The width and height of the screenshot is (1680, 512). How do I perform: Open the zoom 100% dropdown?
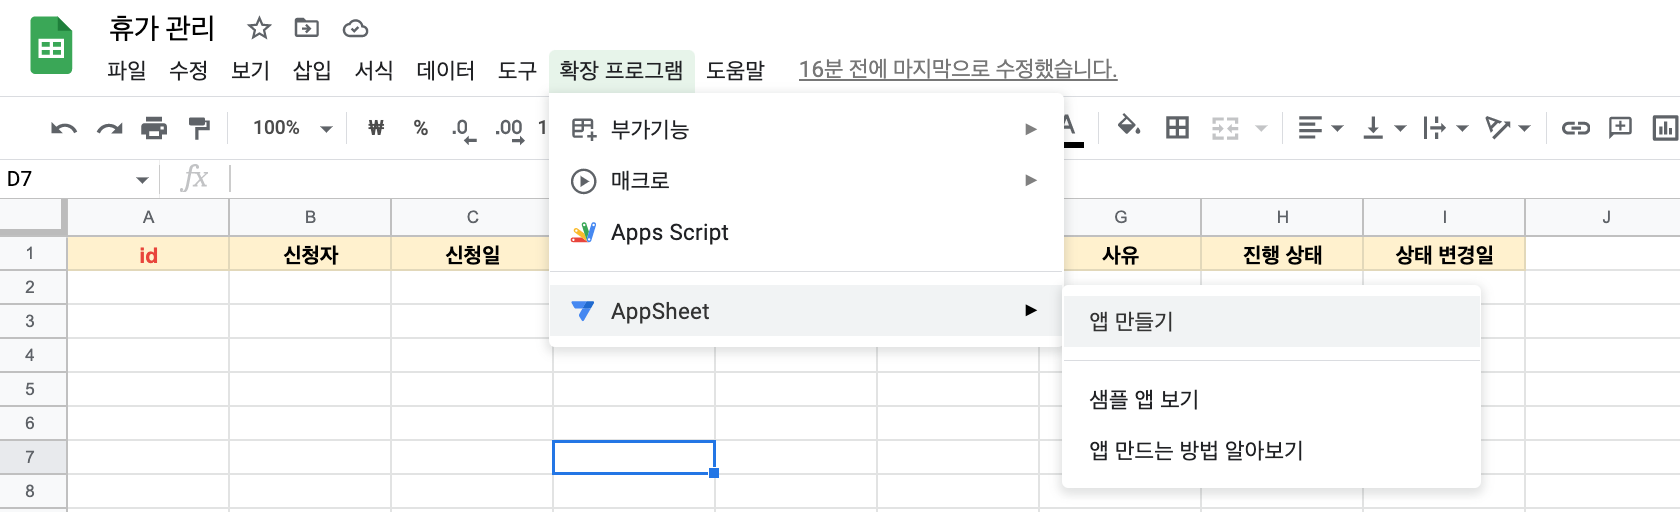[292, 128]
